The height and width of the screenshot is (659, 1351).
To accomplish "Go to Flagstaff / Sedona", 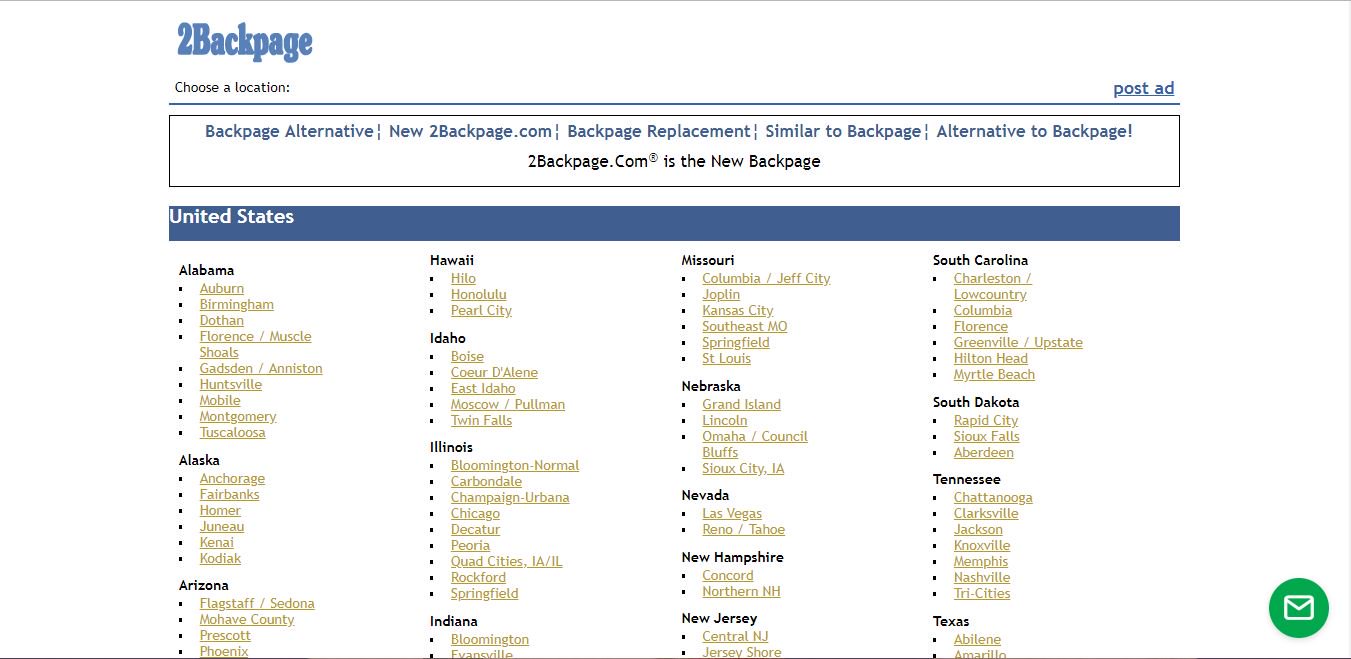I will tap(257, 603).
